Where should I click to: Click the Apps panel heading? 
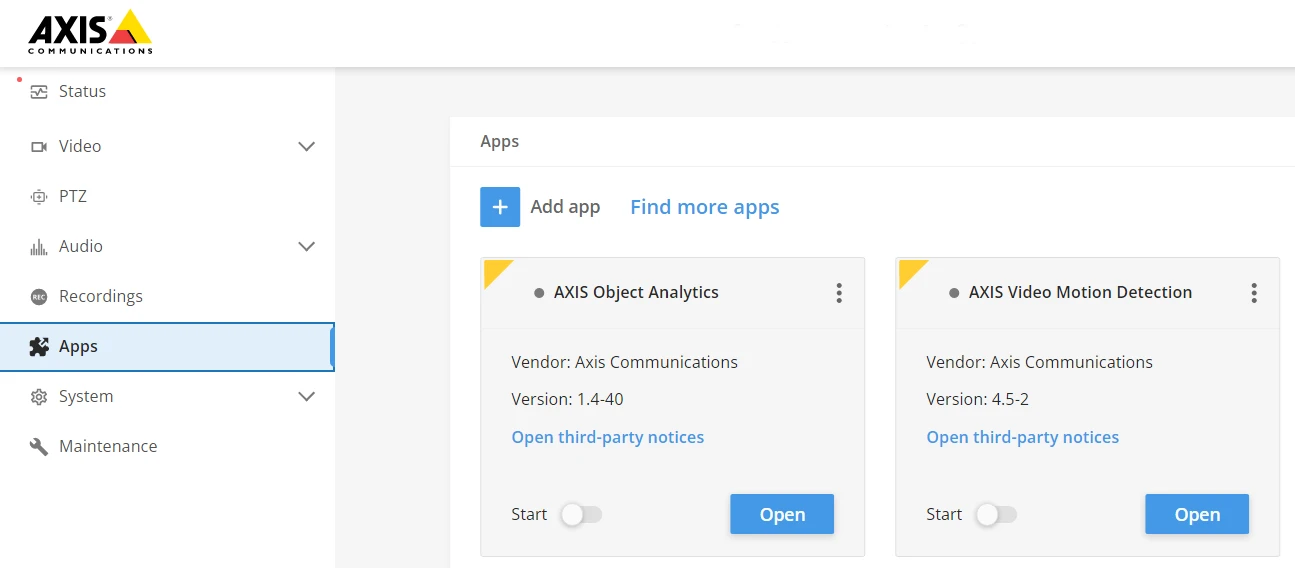pyautogui.click(x=500, y=141)
